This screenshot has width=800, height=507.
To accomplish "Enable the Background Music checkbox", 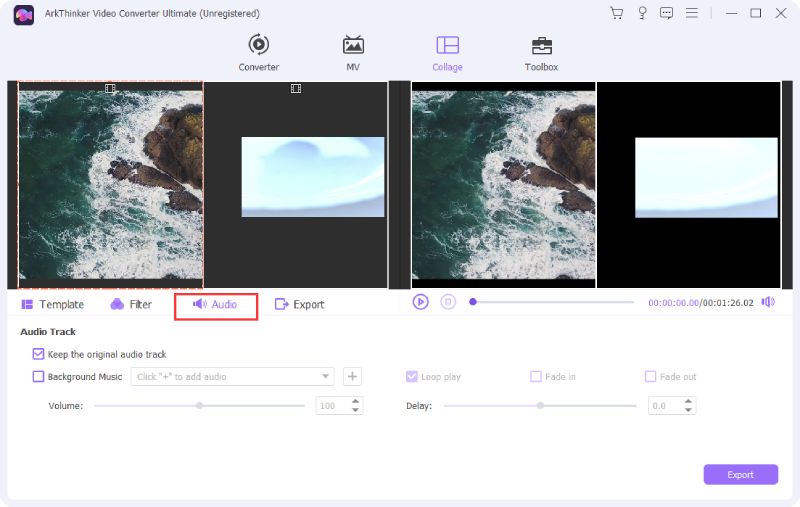I will pyautogui.click(x=38, y=376).
